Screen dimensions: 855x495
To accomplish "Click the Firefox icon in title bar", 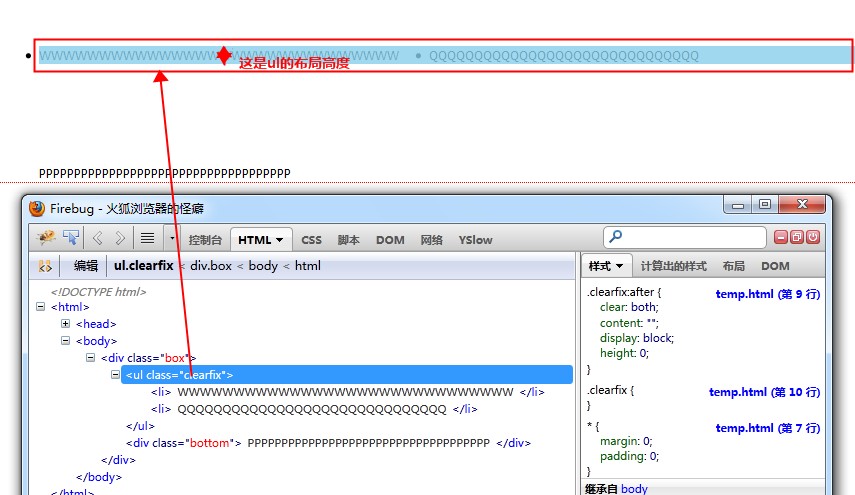I will pyautogui.click(x=37, y=209).
